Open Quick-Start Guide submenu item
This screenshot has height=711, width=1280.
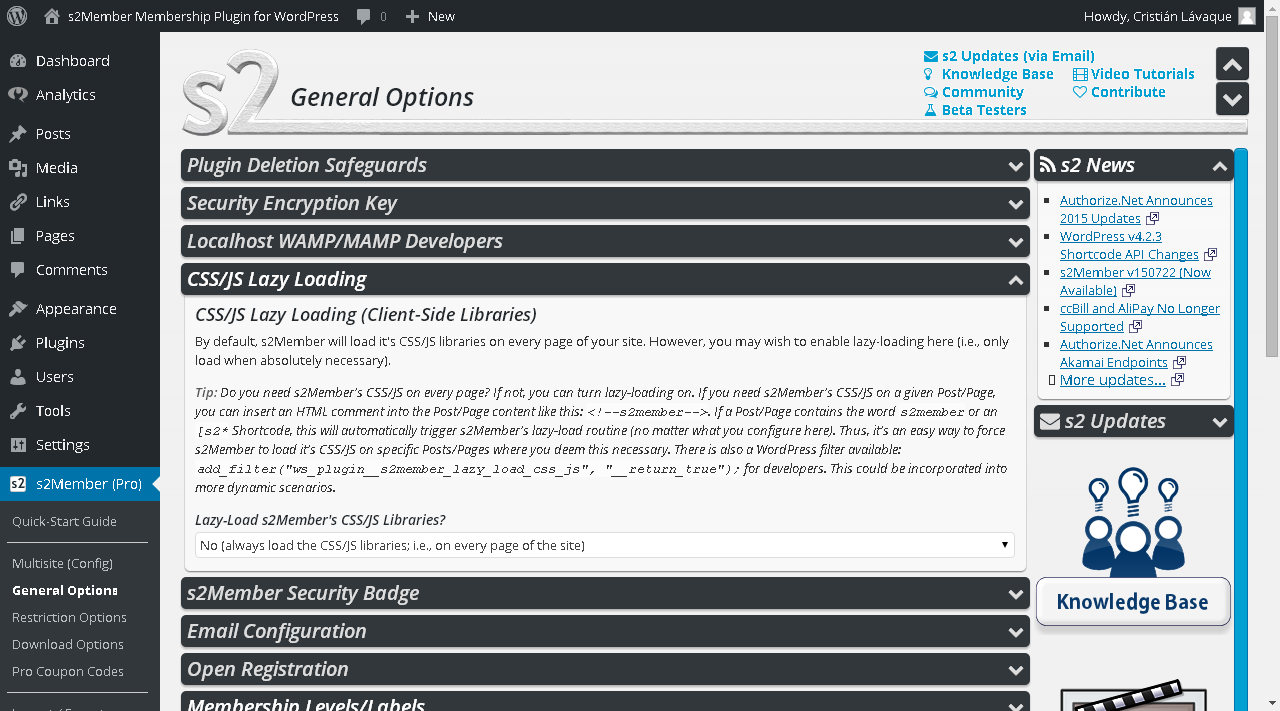point(64,522)
